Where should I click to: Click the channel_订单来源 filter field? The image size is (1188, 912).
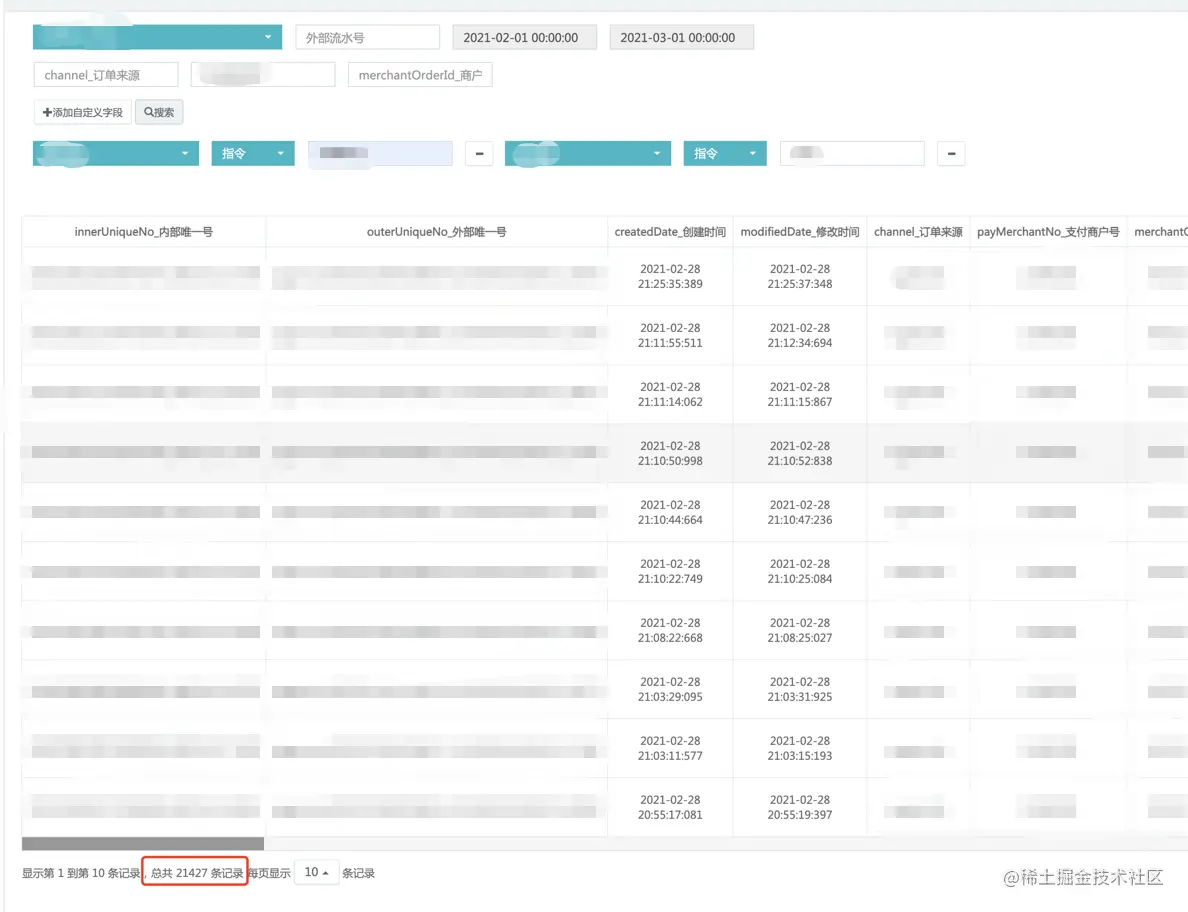coord(106,75)
